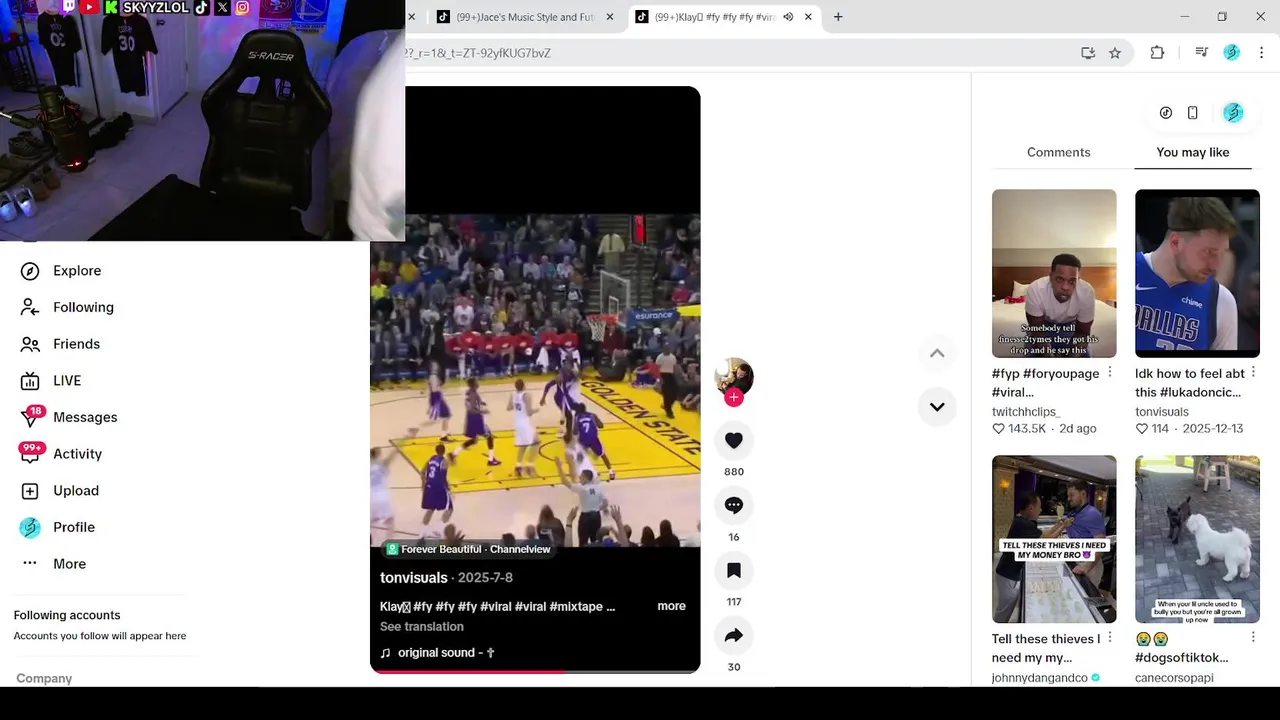Close Jace's Music Style browser tab

(610, 17)
